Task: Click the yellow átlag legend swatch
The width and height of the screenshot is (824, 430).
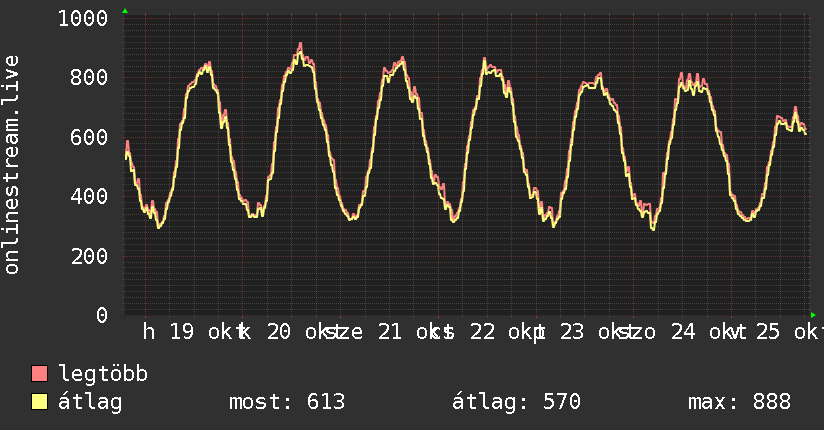Action: click(39, 401)
